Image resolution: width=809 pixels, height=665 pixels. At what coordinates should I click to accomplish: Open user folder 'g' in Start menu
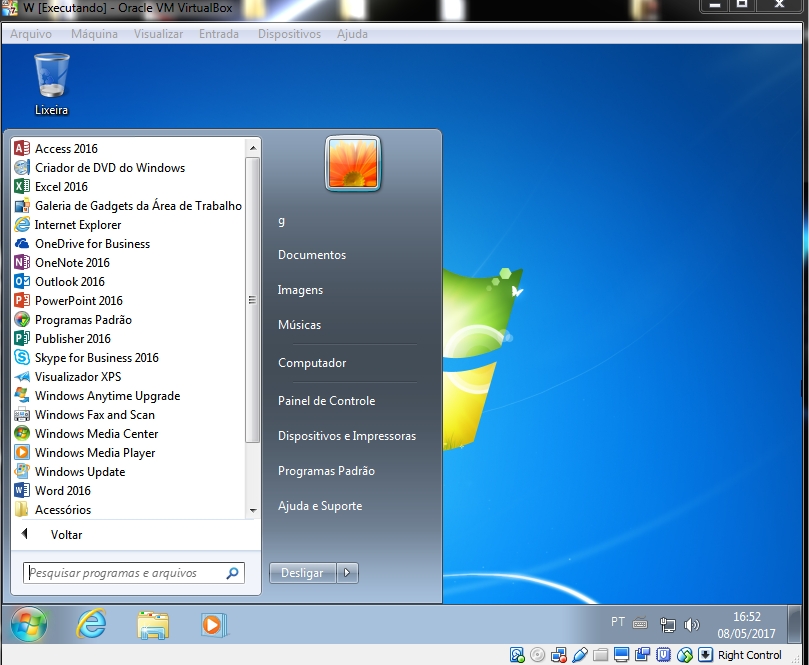tap(281, 221)
